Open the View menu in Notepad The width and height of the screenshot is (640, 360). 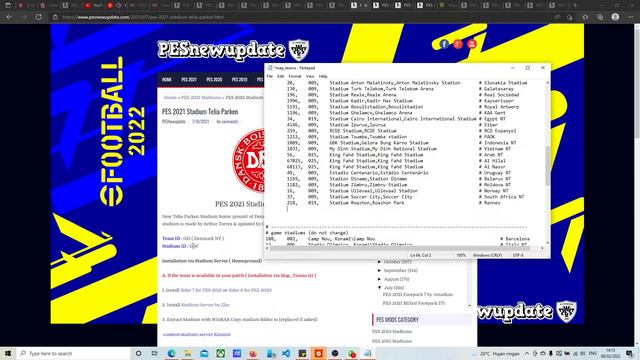(310, 76)
